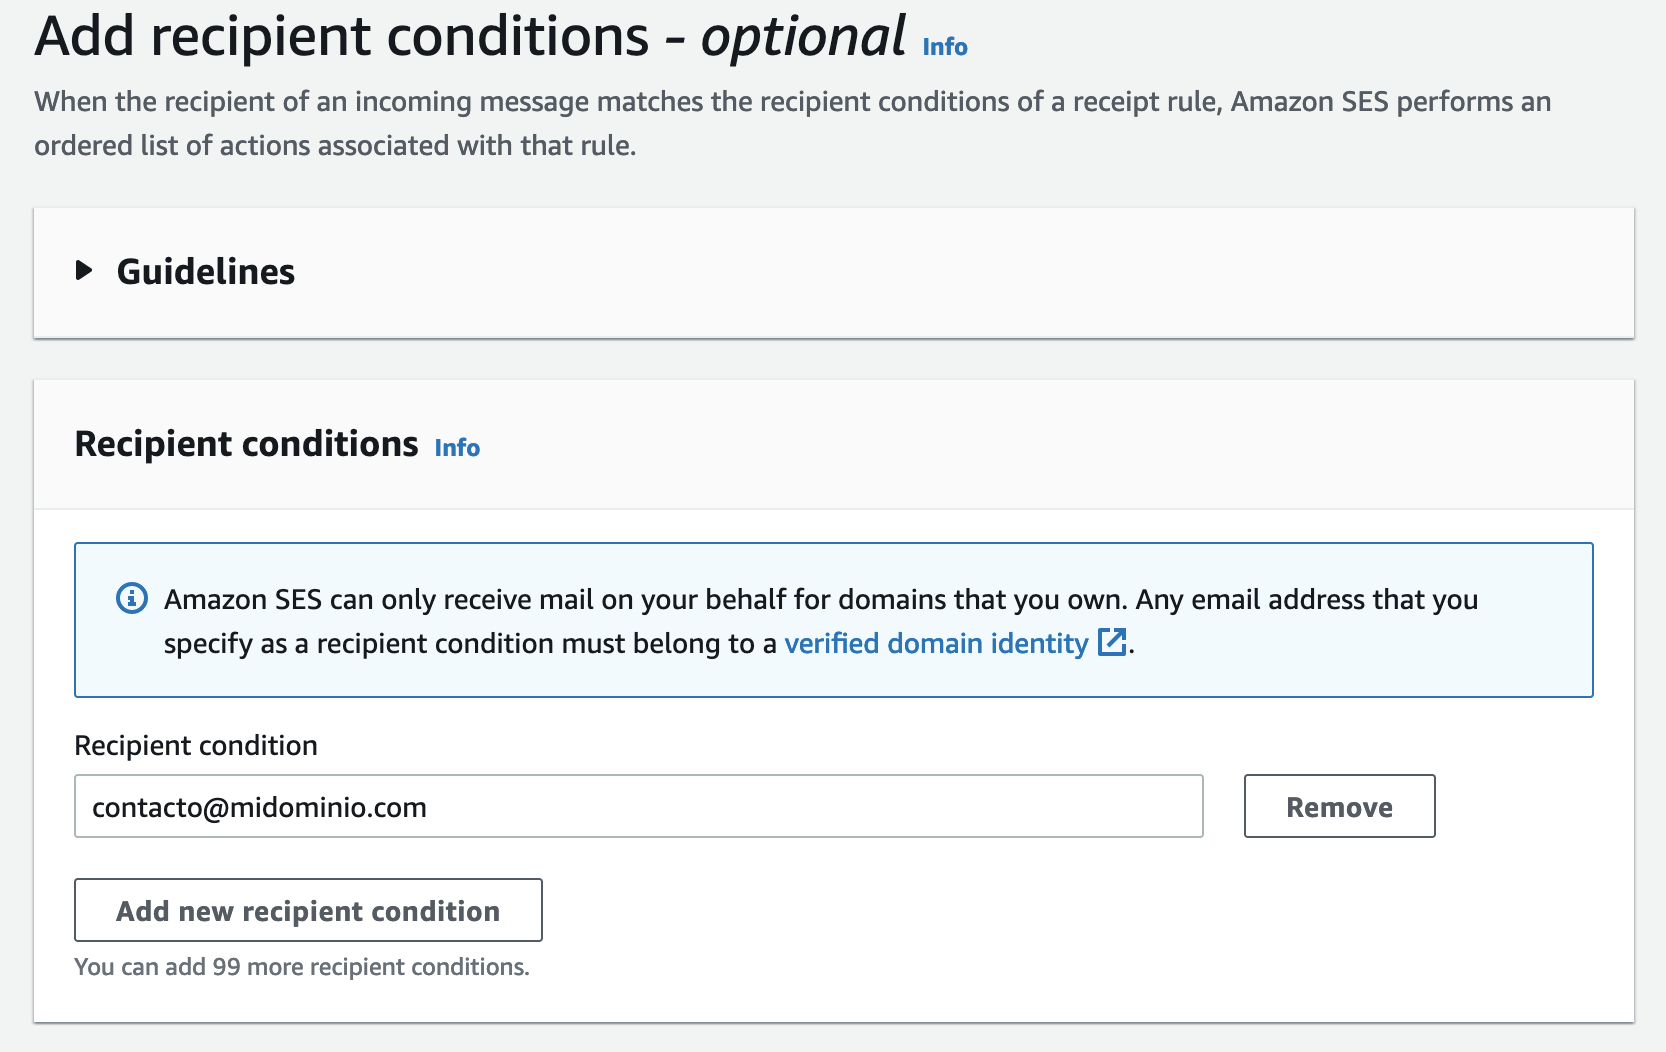Click 'ordered list of actions' description line

pos(335,146)
